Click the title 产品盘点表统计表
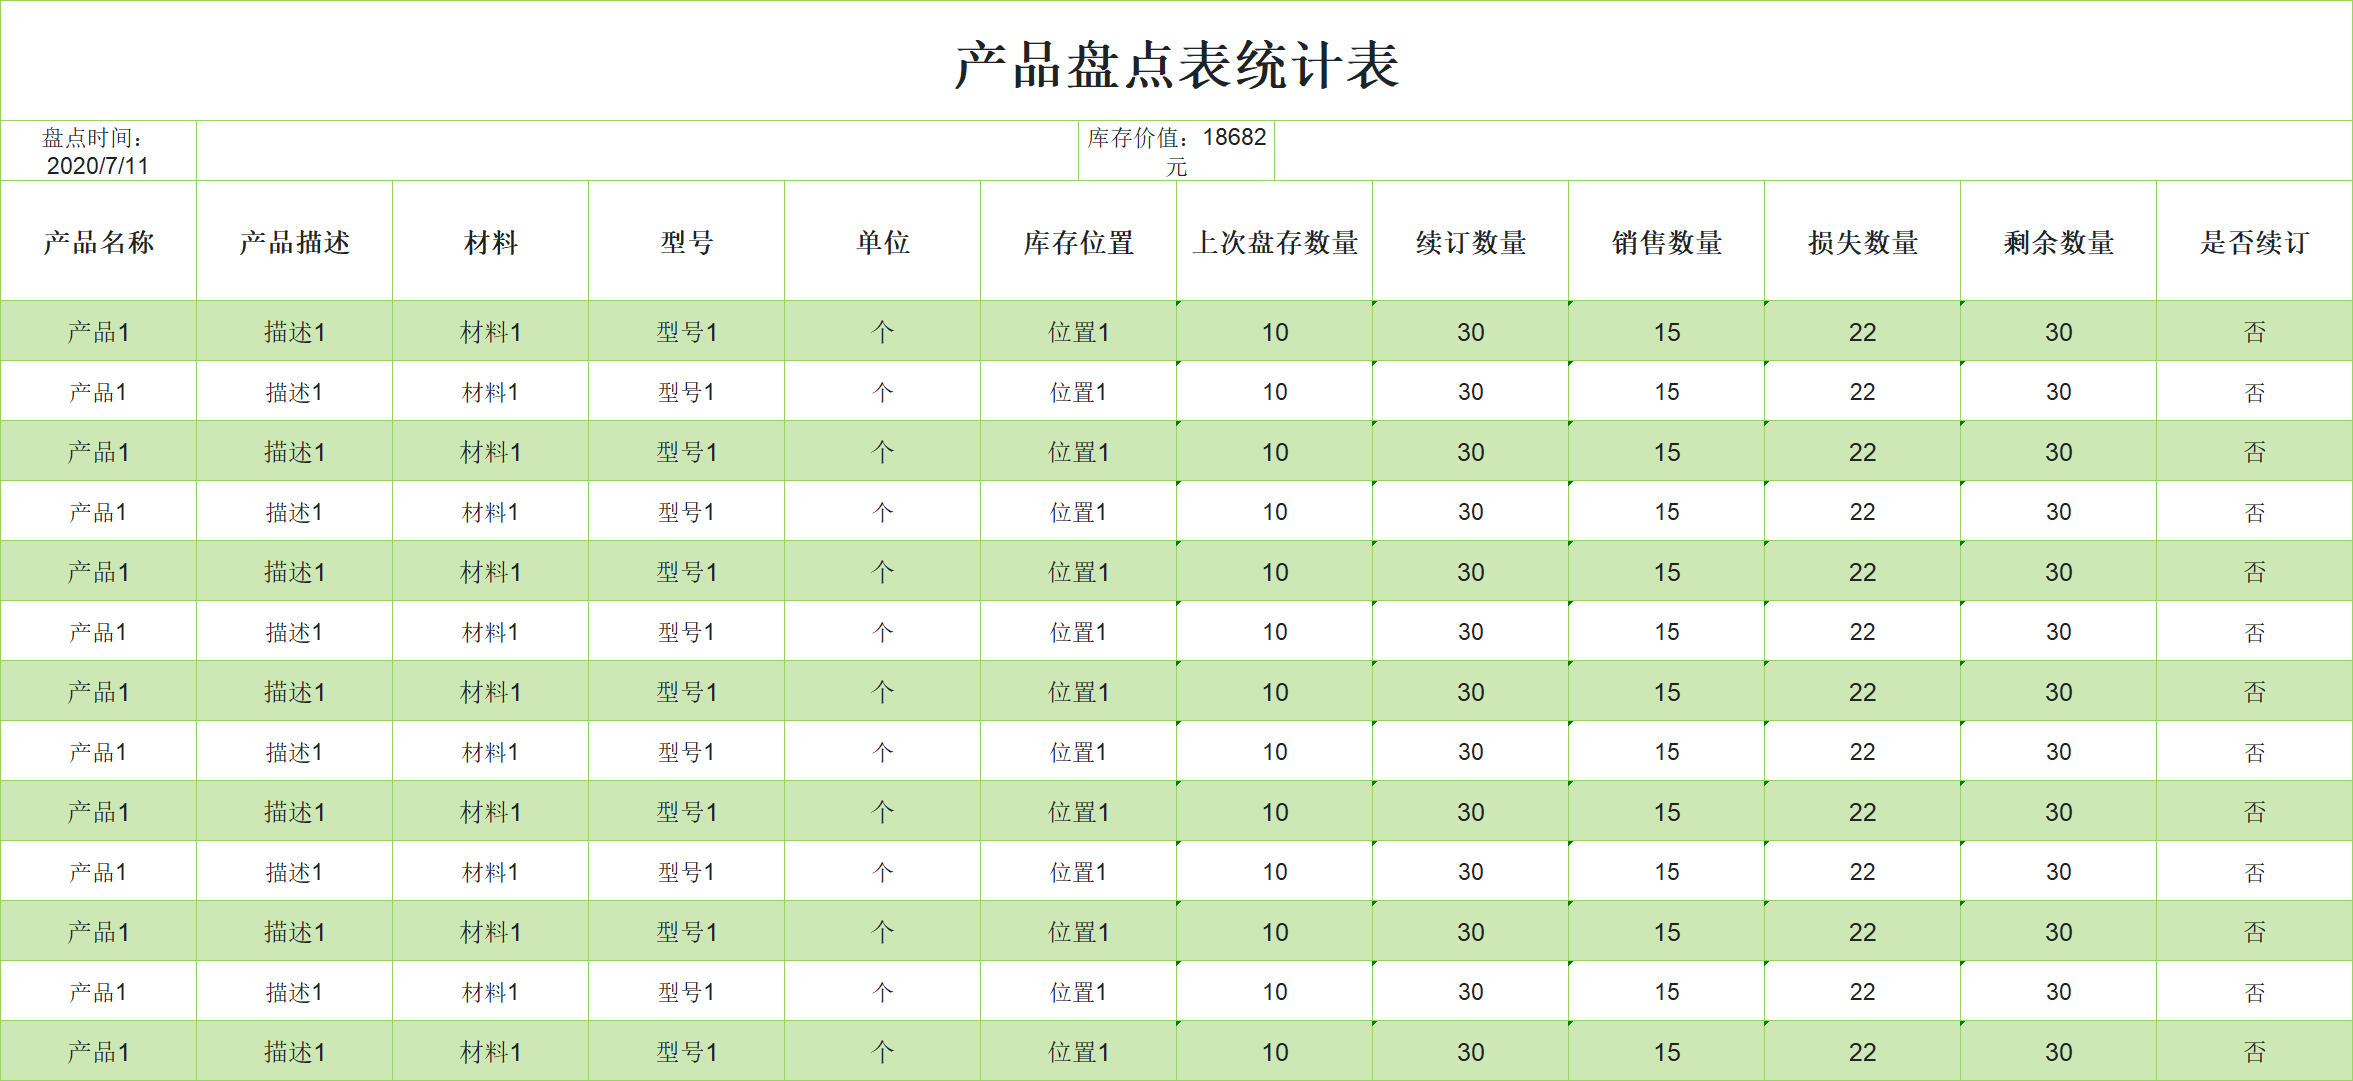 (x=1176, y=60)
